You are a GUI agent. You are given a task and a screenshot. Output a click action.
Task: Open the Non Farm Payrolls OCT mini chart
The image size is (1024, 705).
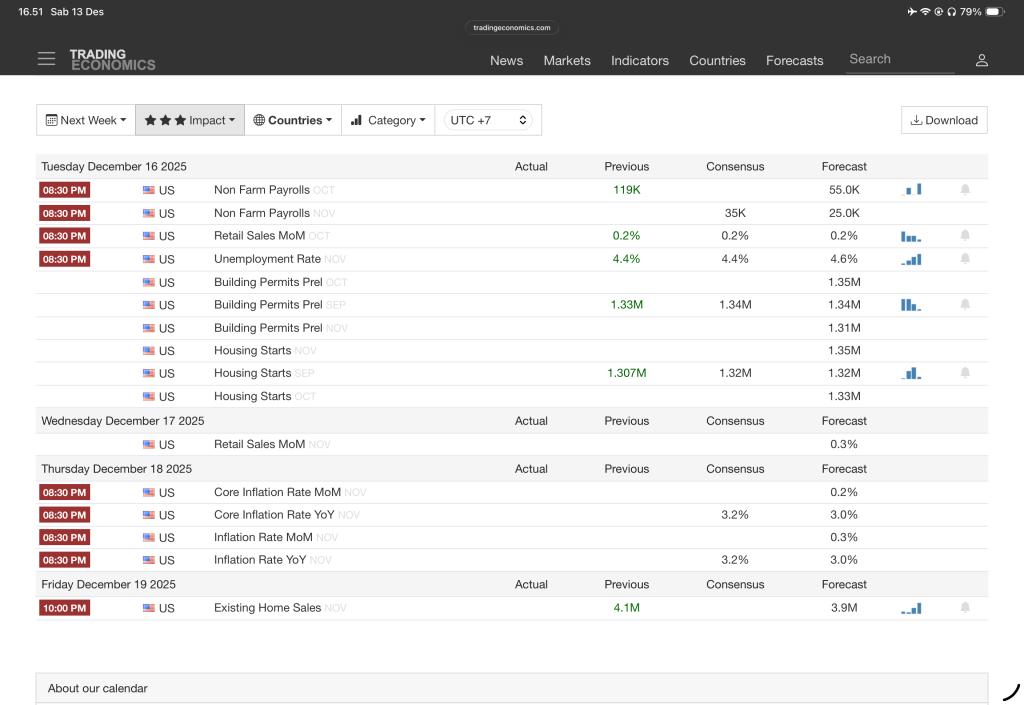(x=911, y=189)
